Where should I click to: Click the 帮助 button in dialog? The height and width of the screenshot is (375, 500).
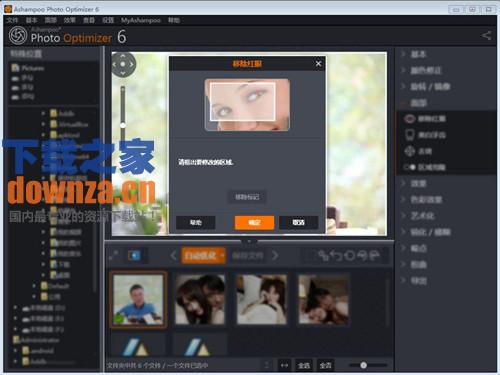[x=196, y=223]
